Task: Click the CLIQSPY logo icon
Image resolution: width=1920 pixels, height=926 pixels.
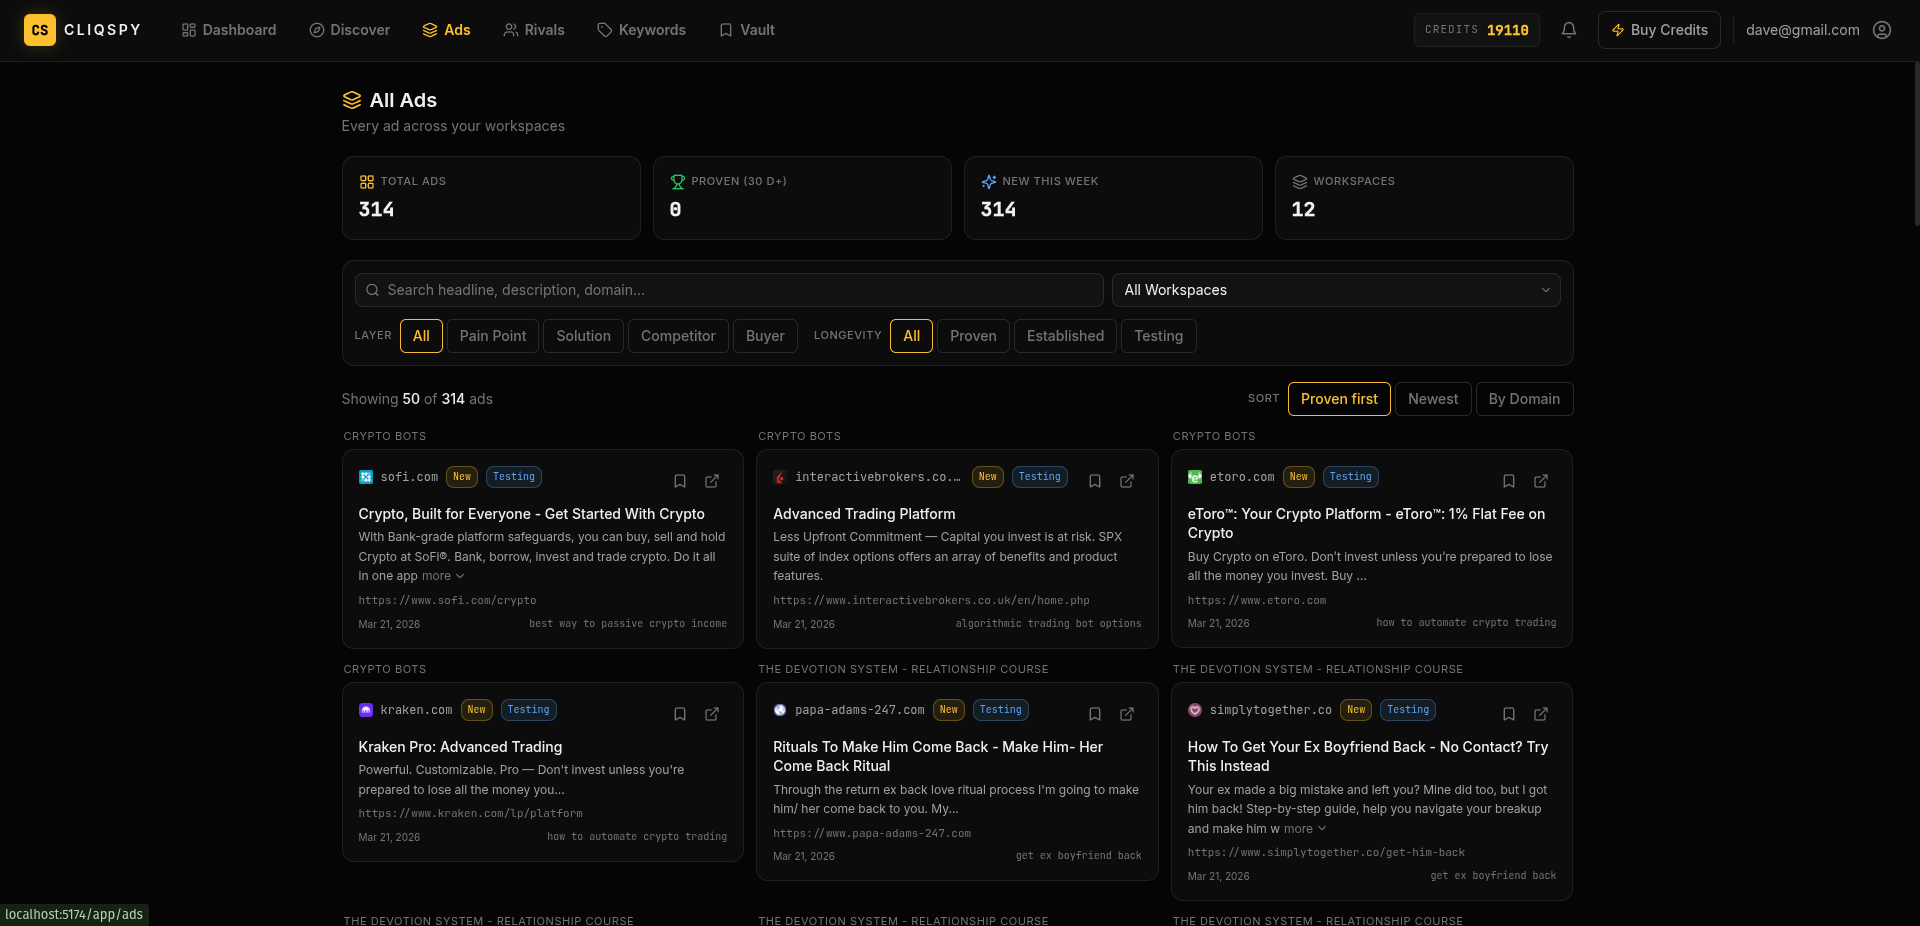Action: click(x=40, y=30)
